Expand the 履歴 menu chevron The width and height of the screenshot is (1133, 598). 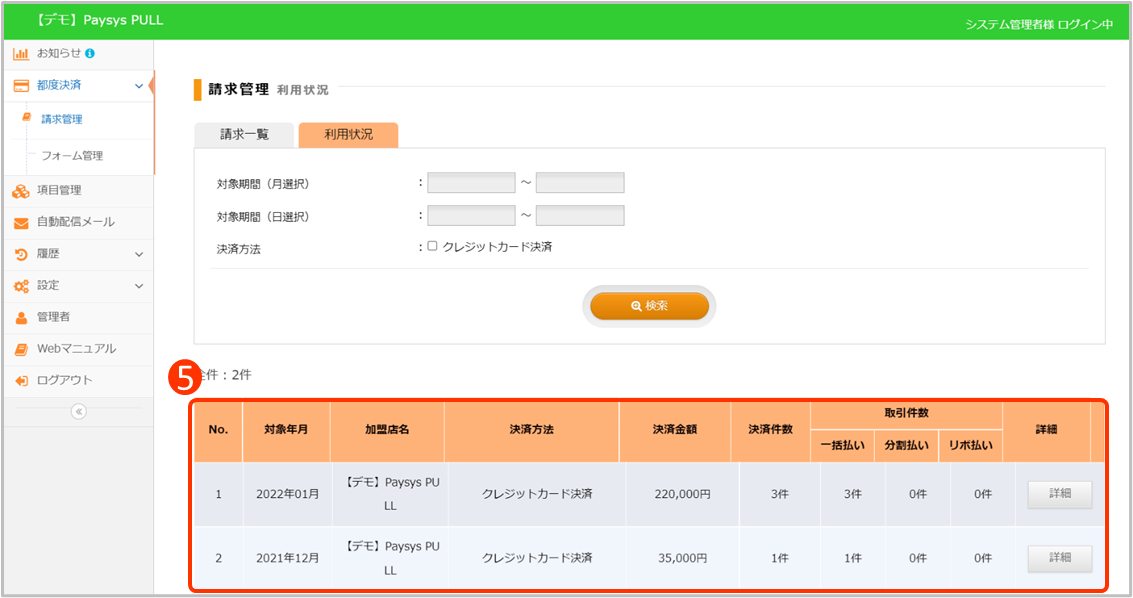pyautogui.click(x=139, y=254)
